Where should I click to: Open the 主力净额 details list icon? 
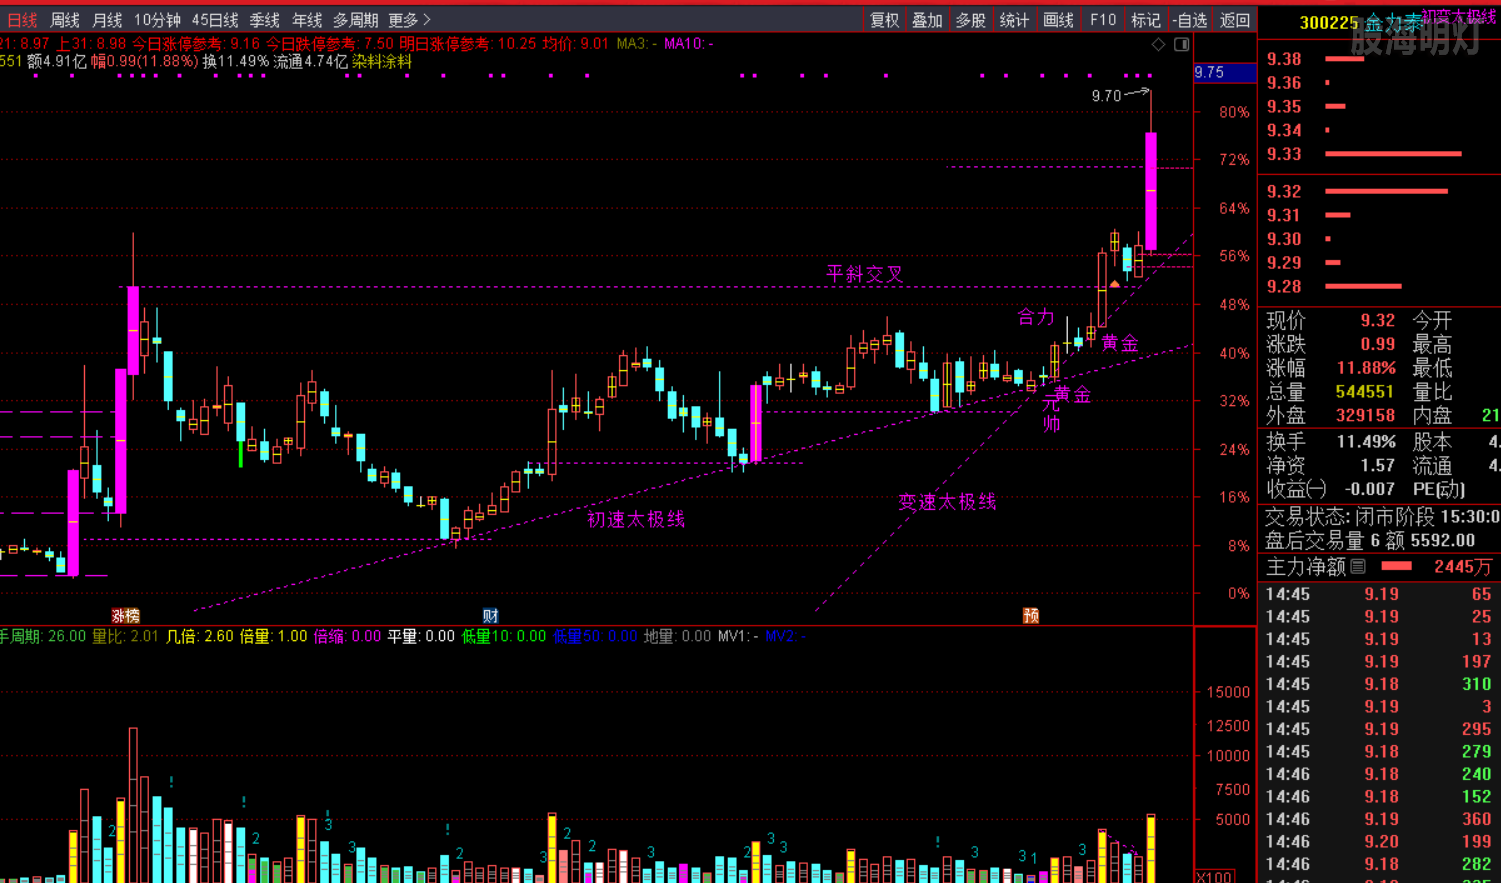(x=1358, y=566)
